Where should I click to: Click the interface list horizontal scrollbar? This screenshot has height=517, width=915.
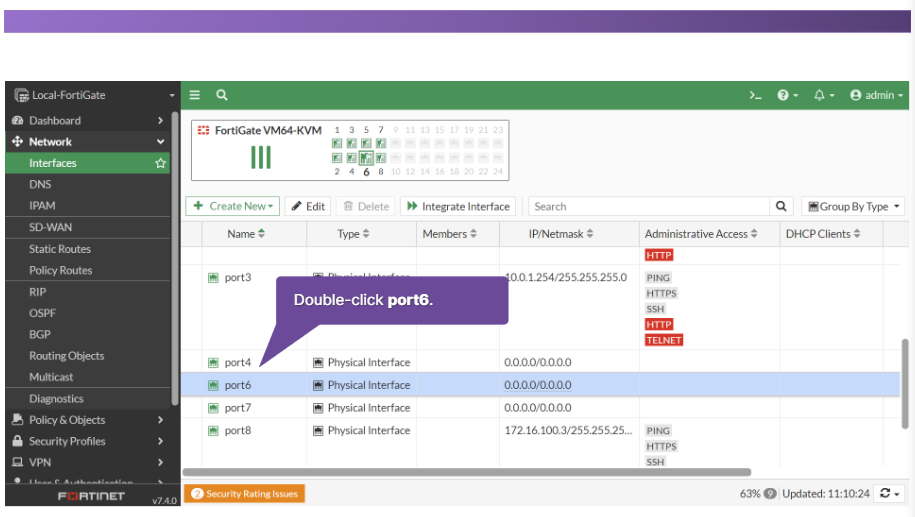click(x=466, y=472)
